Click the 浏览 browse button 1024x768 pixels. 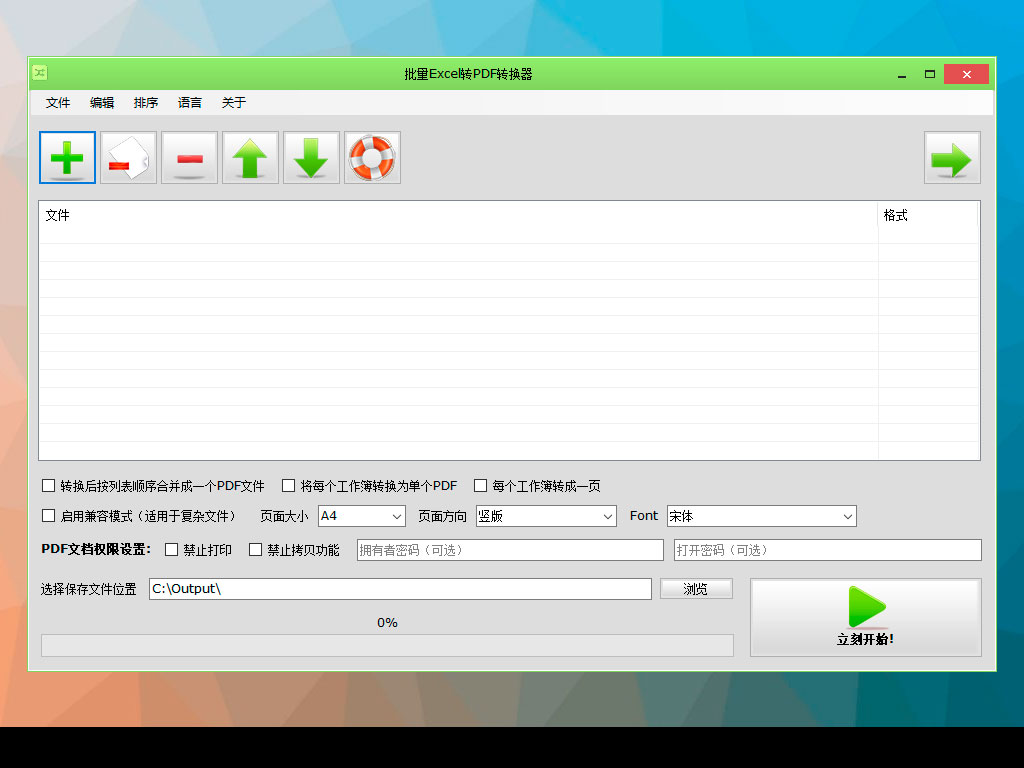click(x=696, y=589)
